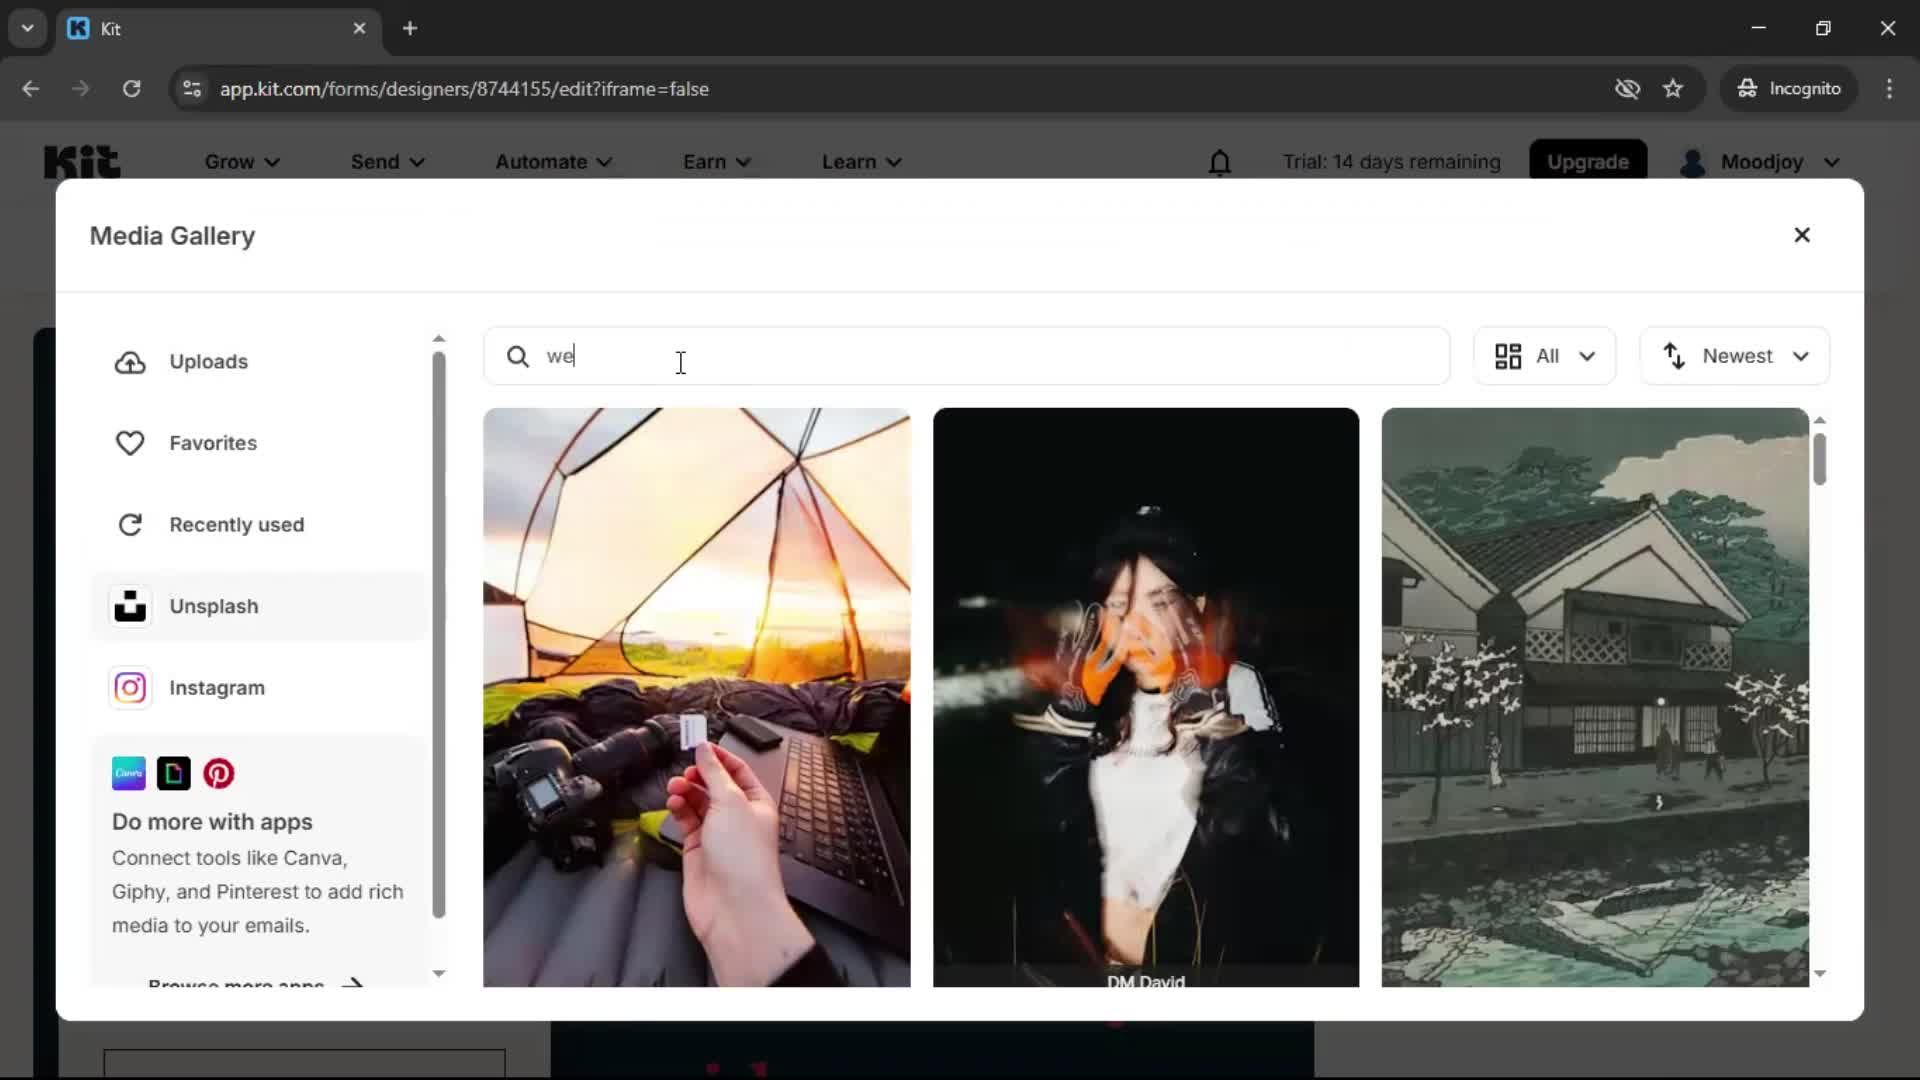Open the Pinterest app integration
Image resolution: width=1920 pixels, height=1080 pixels.
(x=218, y=773)
